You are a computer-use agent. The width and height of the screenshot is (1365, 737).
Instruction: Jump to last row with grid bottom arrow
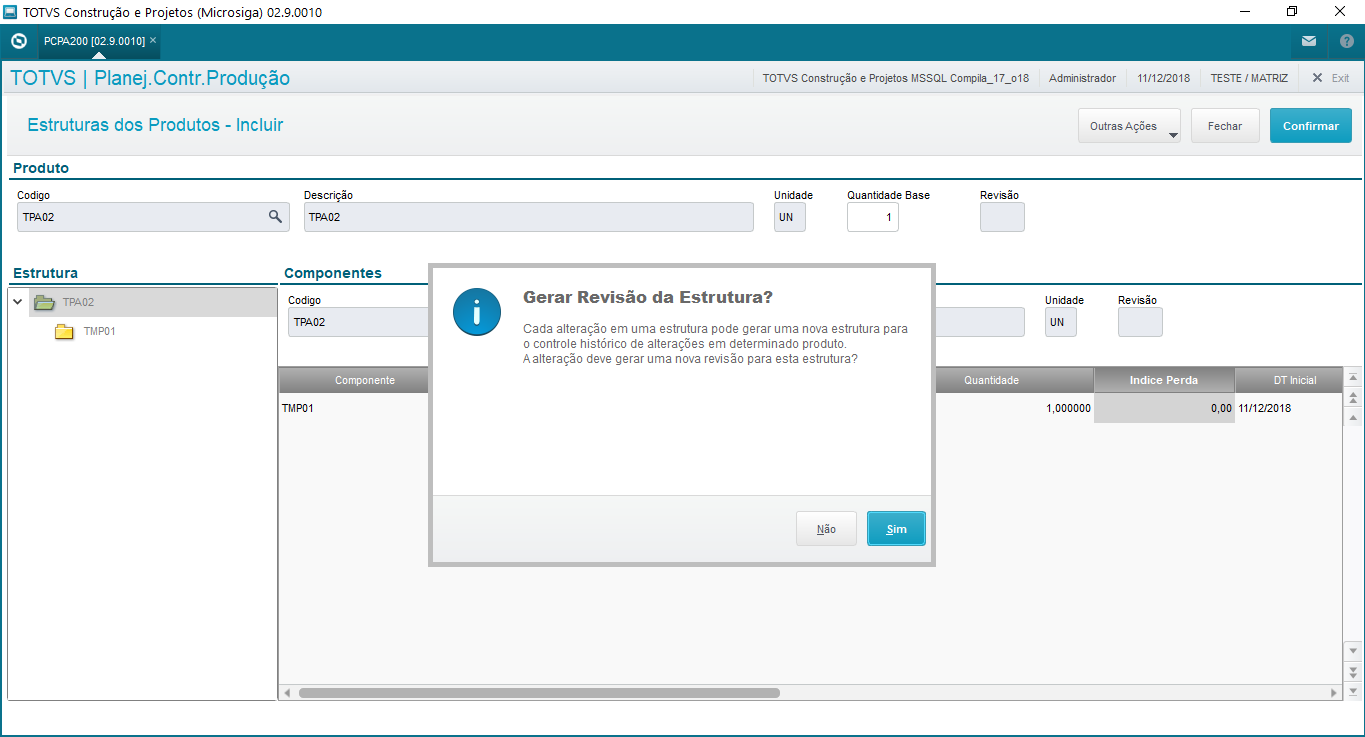(1354, 690)
